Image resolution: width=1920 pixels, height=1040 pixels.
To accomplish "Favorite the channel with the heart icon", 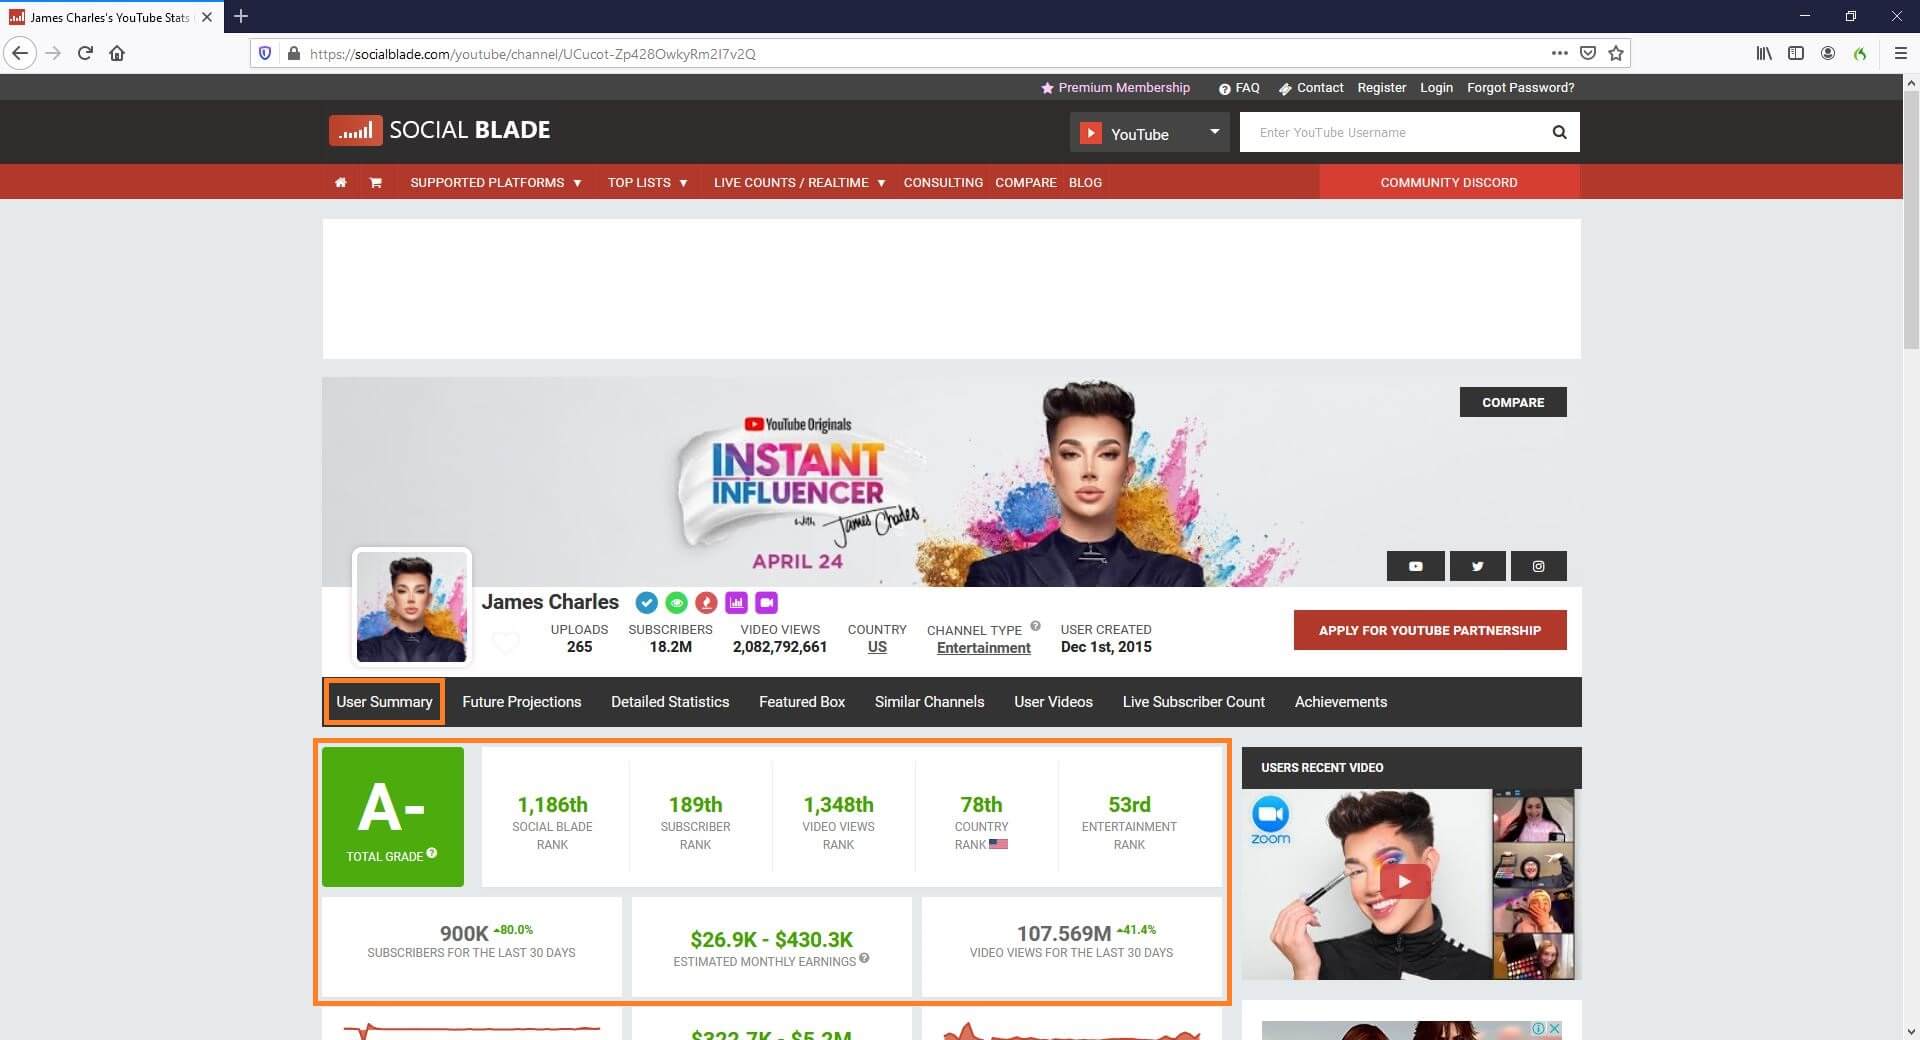I will point(506,642).
